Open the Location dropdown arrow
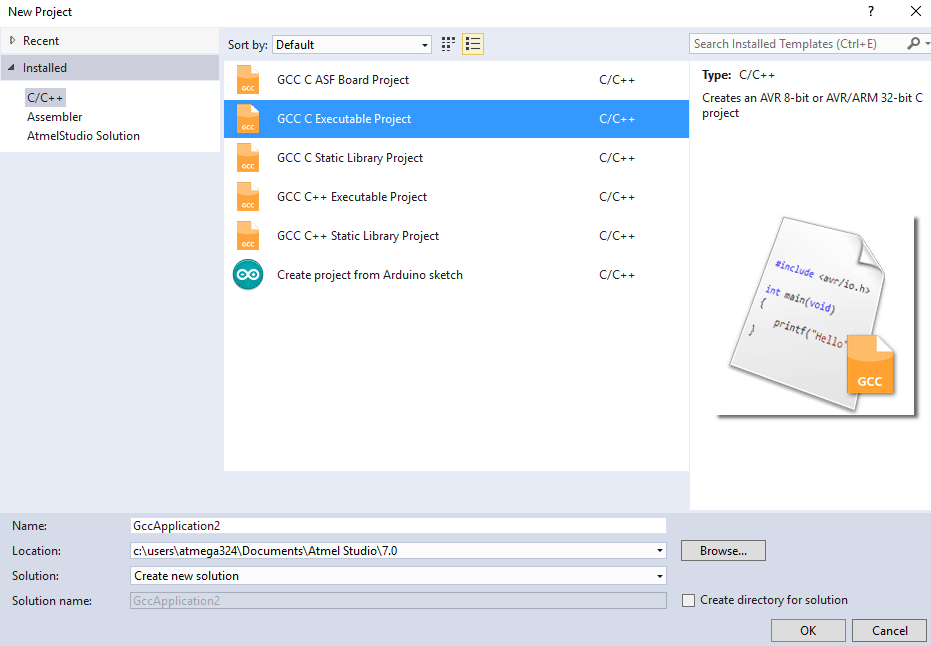The height and width of the screenshot is (646, 931). 659,551
